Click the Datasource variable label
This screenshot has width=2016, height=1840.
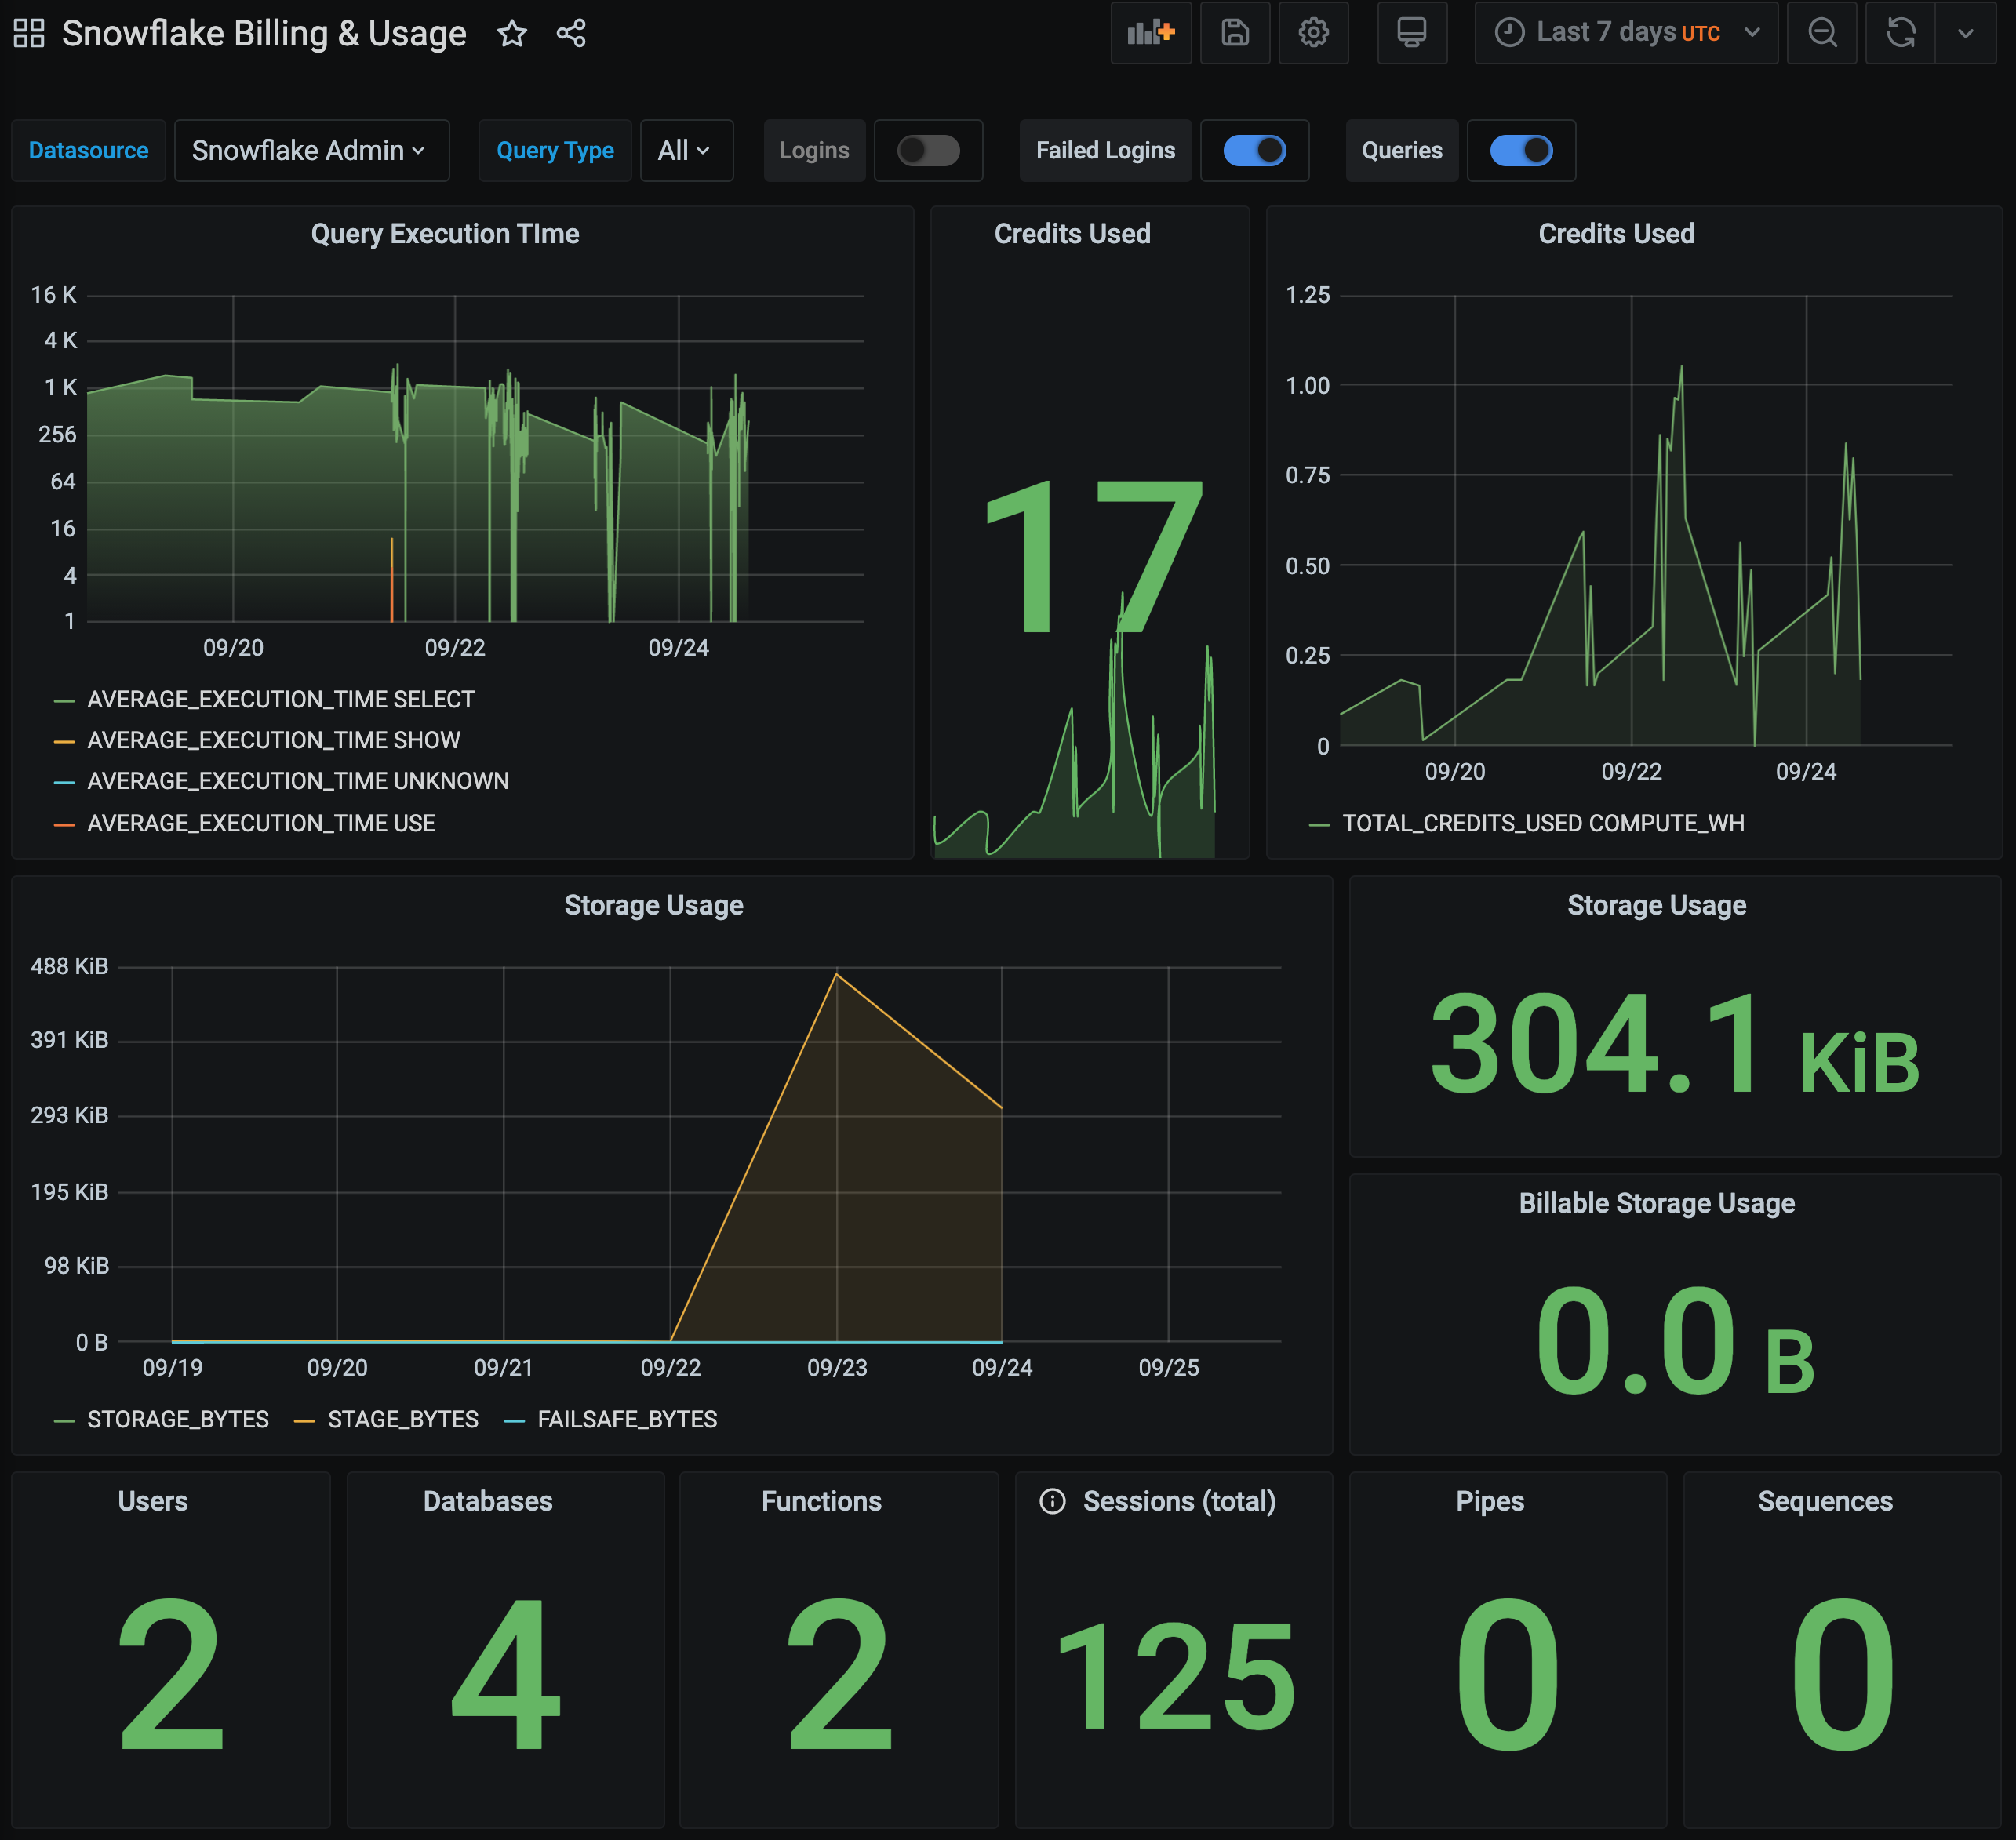[88, 151]
